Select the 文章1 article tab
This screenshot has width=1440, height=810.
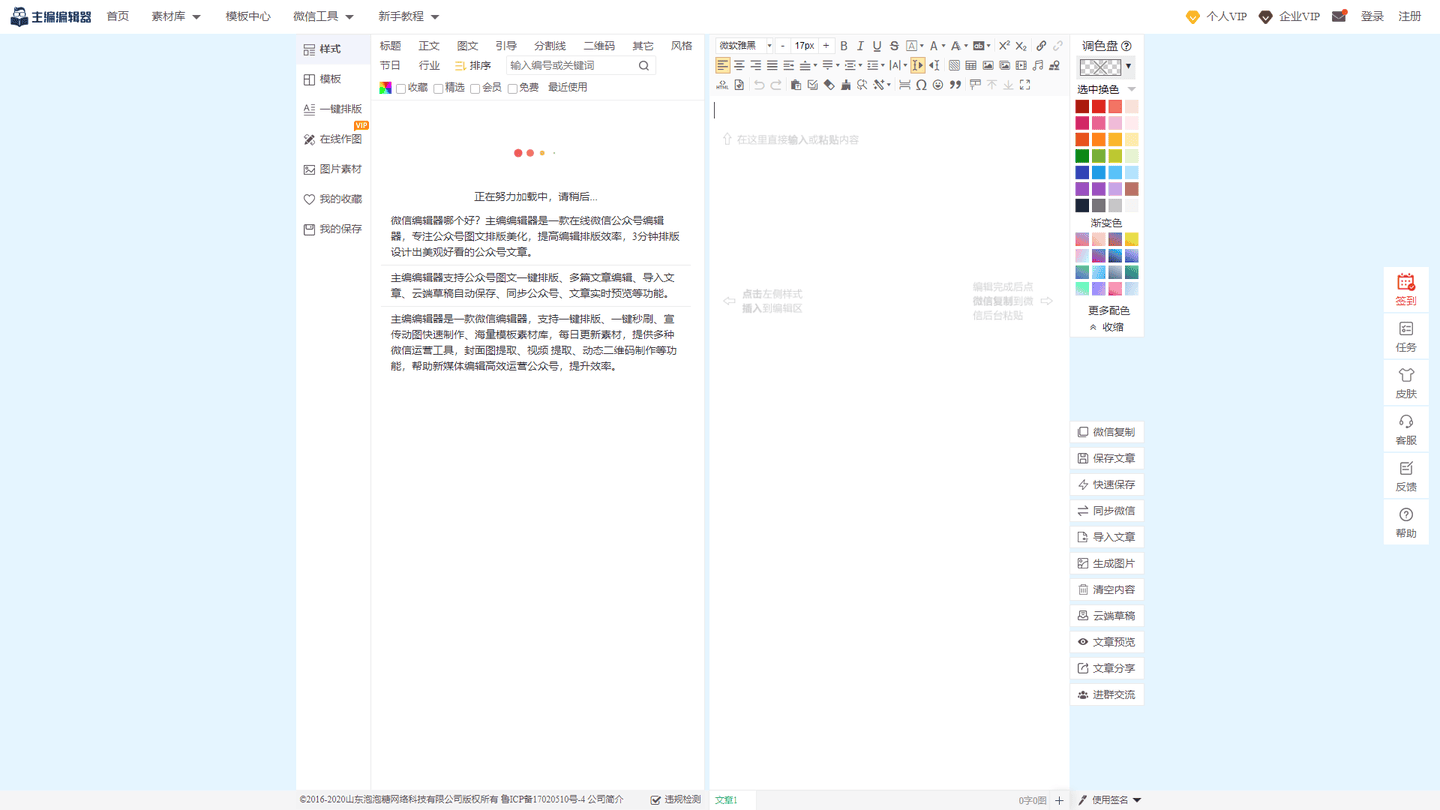click(726, 800)
